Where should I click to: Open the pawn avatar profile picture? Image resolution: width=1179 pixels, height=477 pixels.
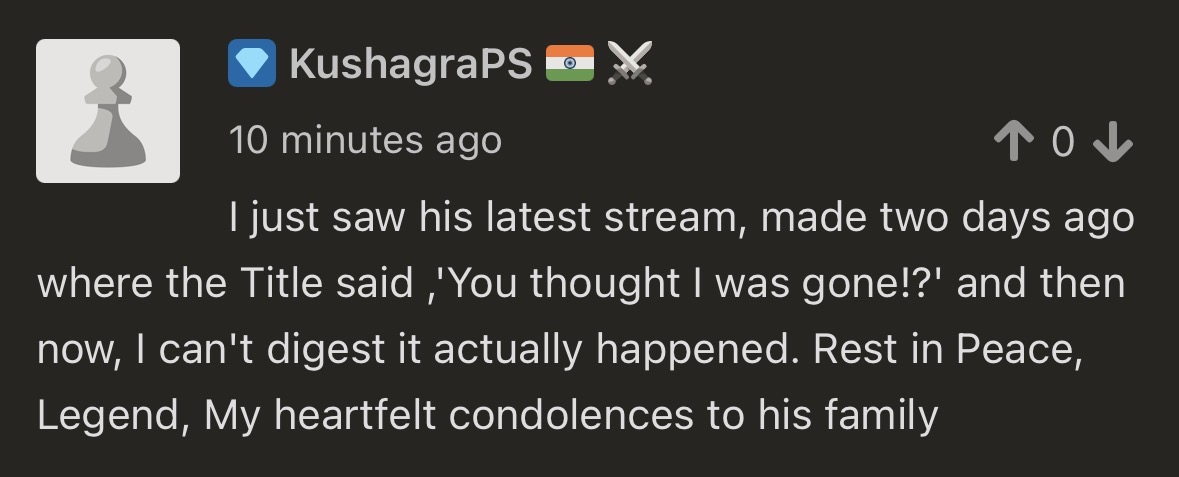tap(108, 111)
